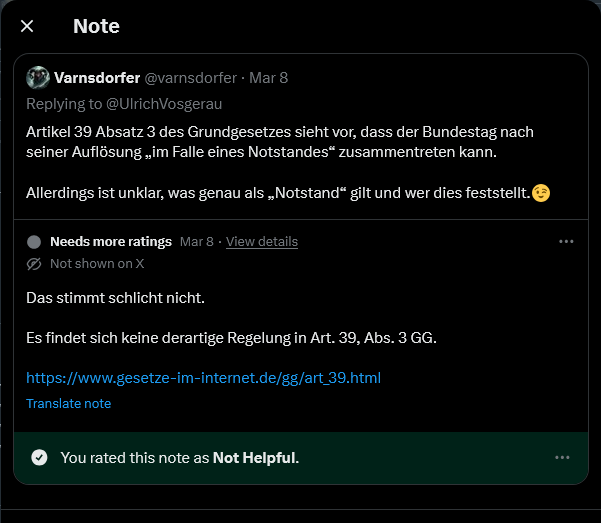
Task: Open the Varnsdorfer display name profile
Action: pos(97,78)
